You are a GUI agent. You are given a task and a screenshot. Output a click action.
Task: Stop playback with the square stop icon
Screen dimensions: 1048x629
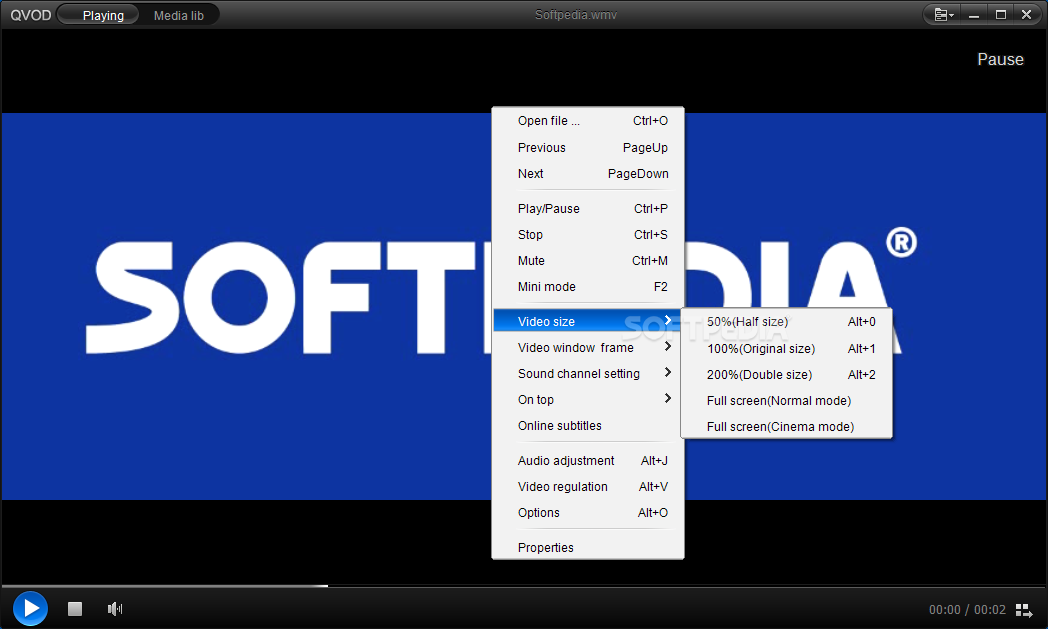(75, 609)
